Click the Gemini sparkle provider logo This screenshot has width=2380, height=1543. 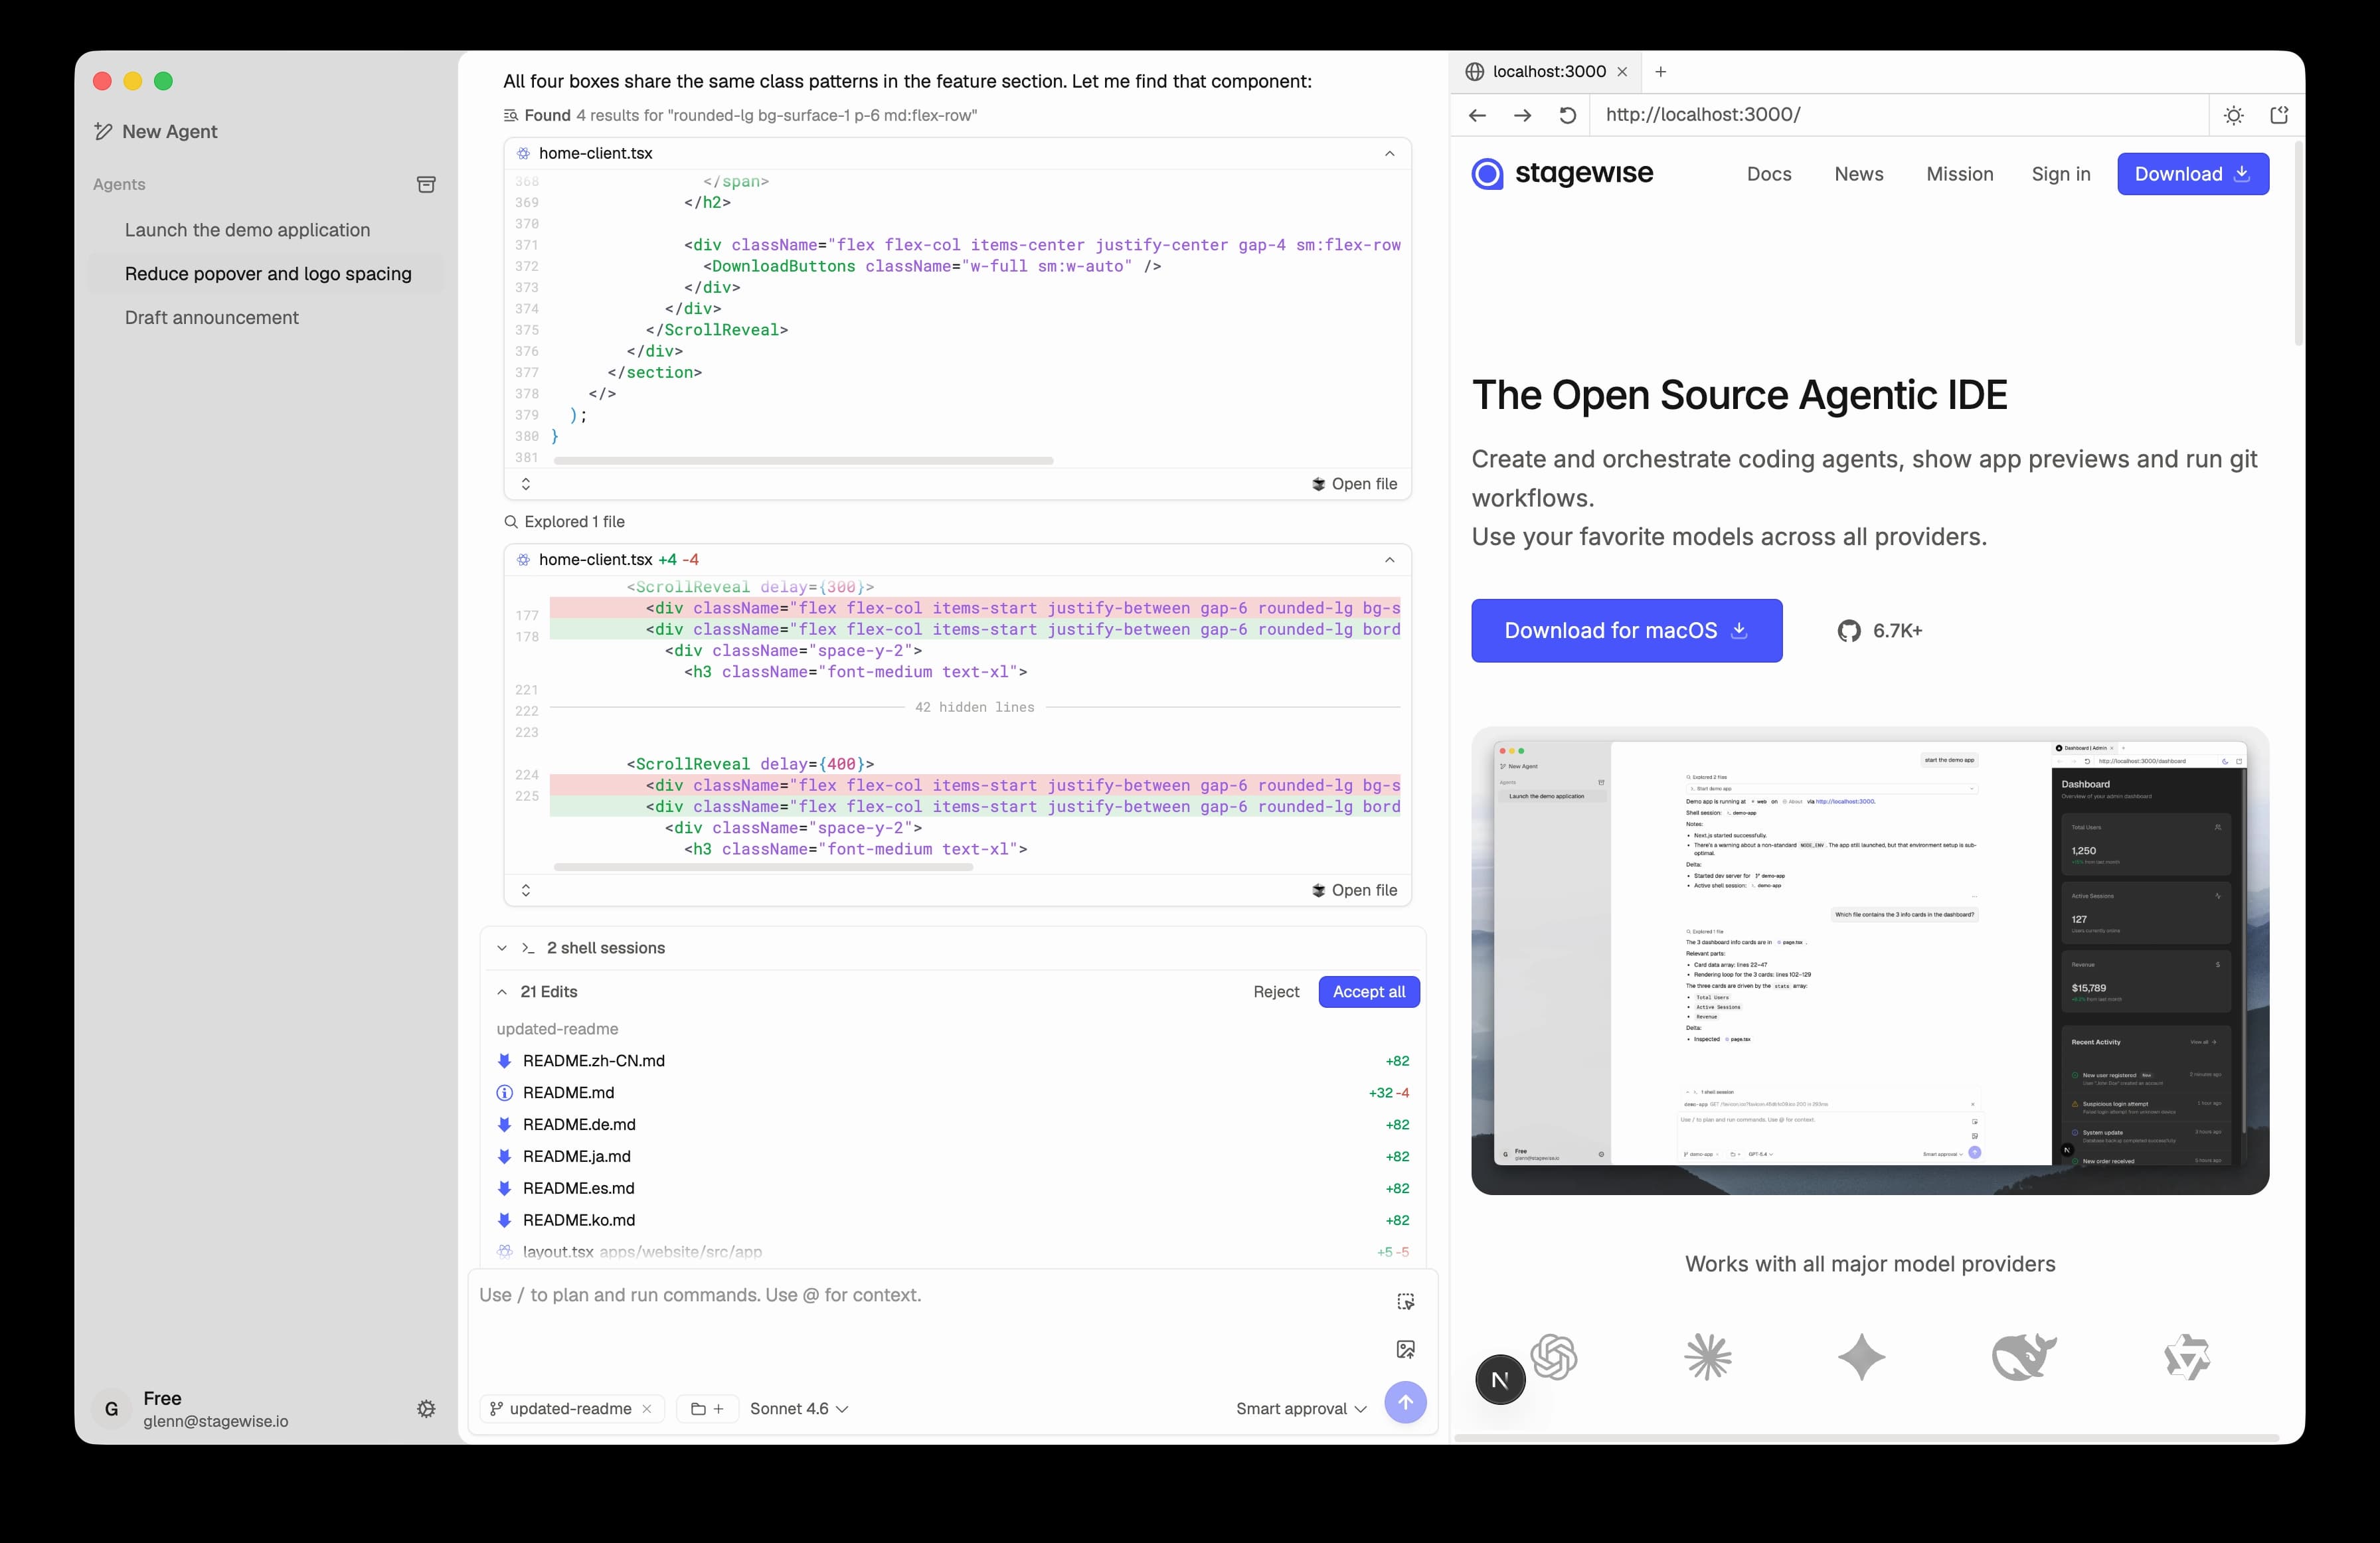coord(1861,1357)
